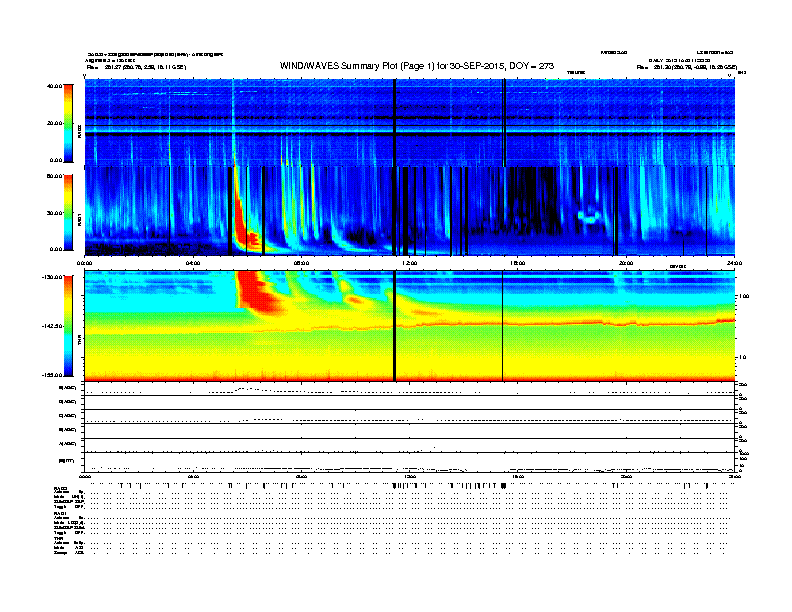Click the color scale bar topped at 60.00

tap(68, 213)
